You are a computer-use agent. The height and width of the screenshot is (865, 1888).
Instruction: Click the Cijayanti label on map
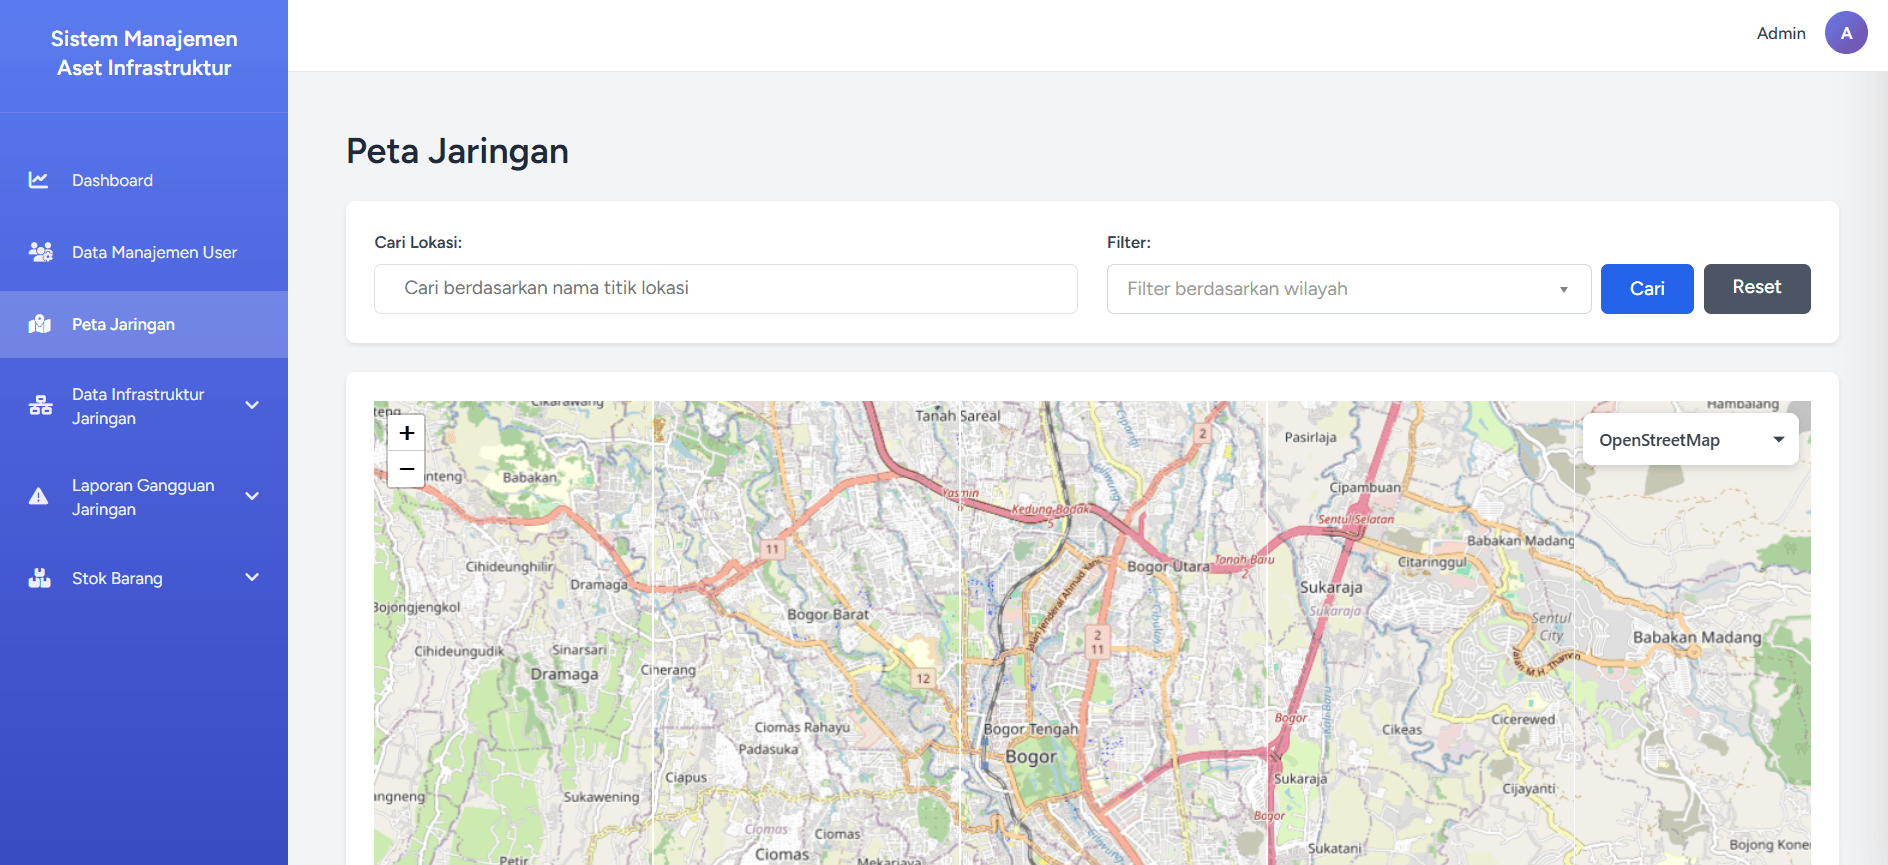pos(1529,788)
